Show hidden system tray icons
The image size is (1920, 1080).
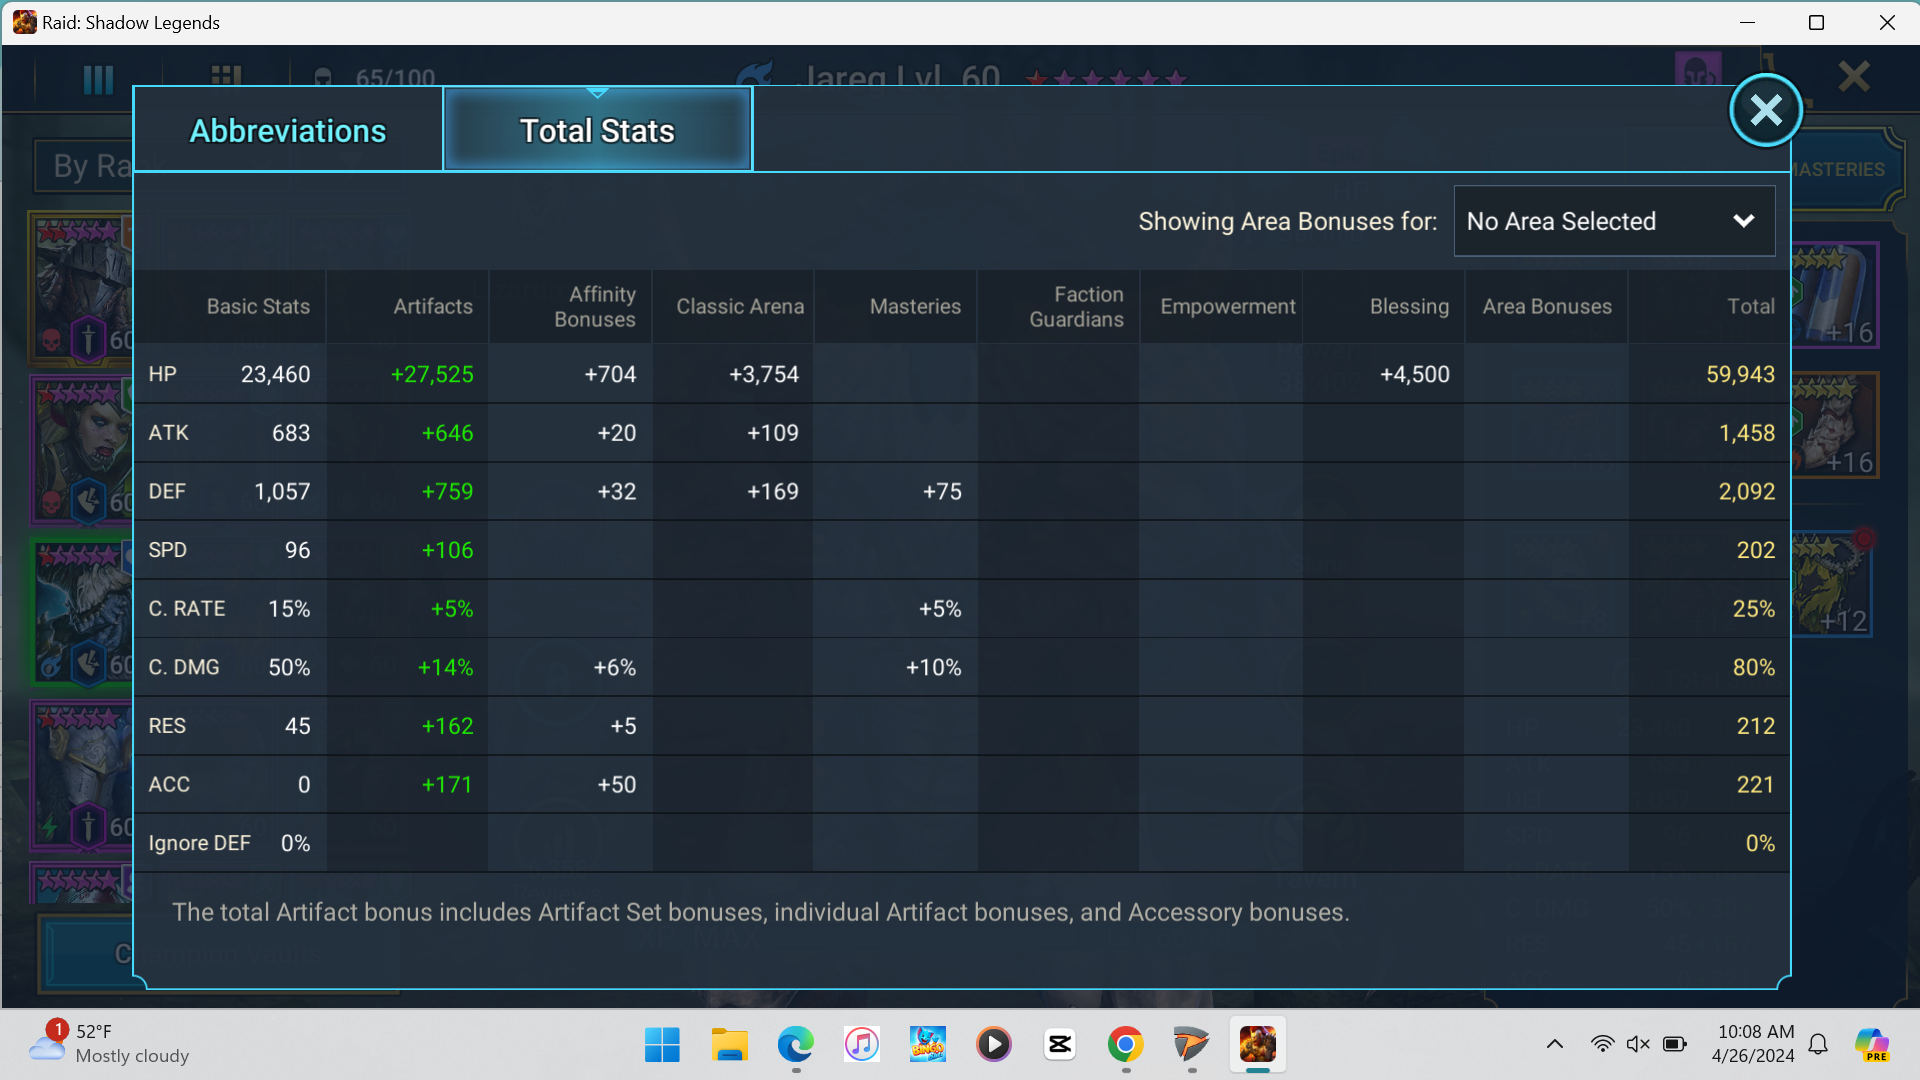(x=1555, y=1044)
